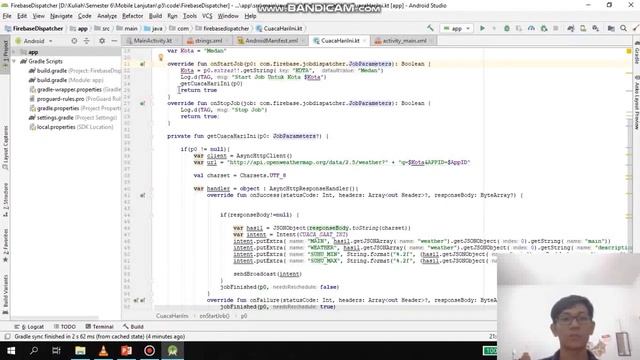
Task: Switch to strings.xml editor tab
Action: (x=208, y=41)
